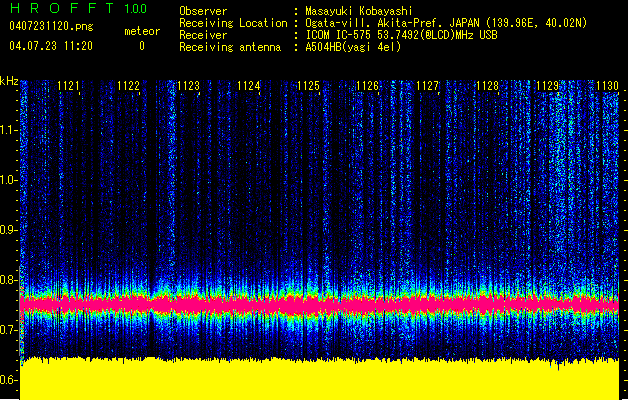Viewport: 629px width, 400px height.
Task: Click the 1.1 kHz axis label
Action: pyautogui.click(x=9, y=130)
